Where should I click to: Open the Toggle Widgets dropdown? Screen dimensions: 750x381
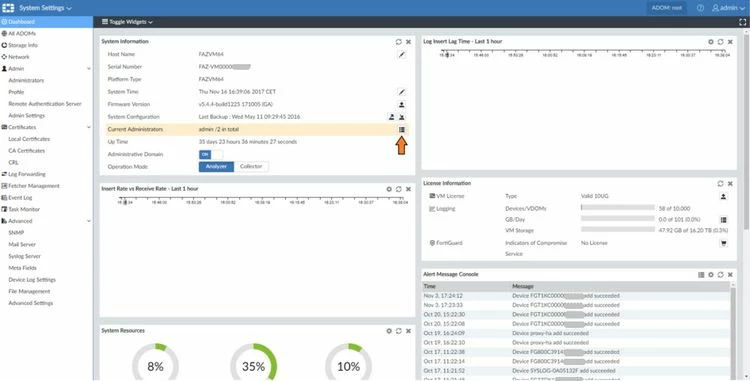pyautogui.click(x=127, y=22)
